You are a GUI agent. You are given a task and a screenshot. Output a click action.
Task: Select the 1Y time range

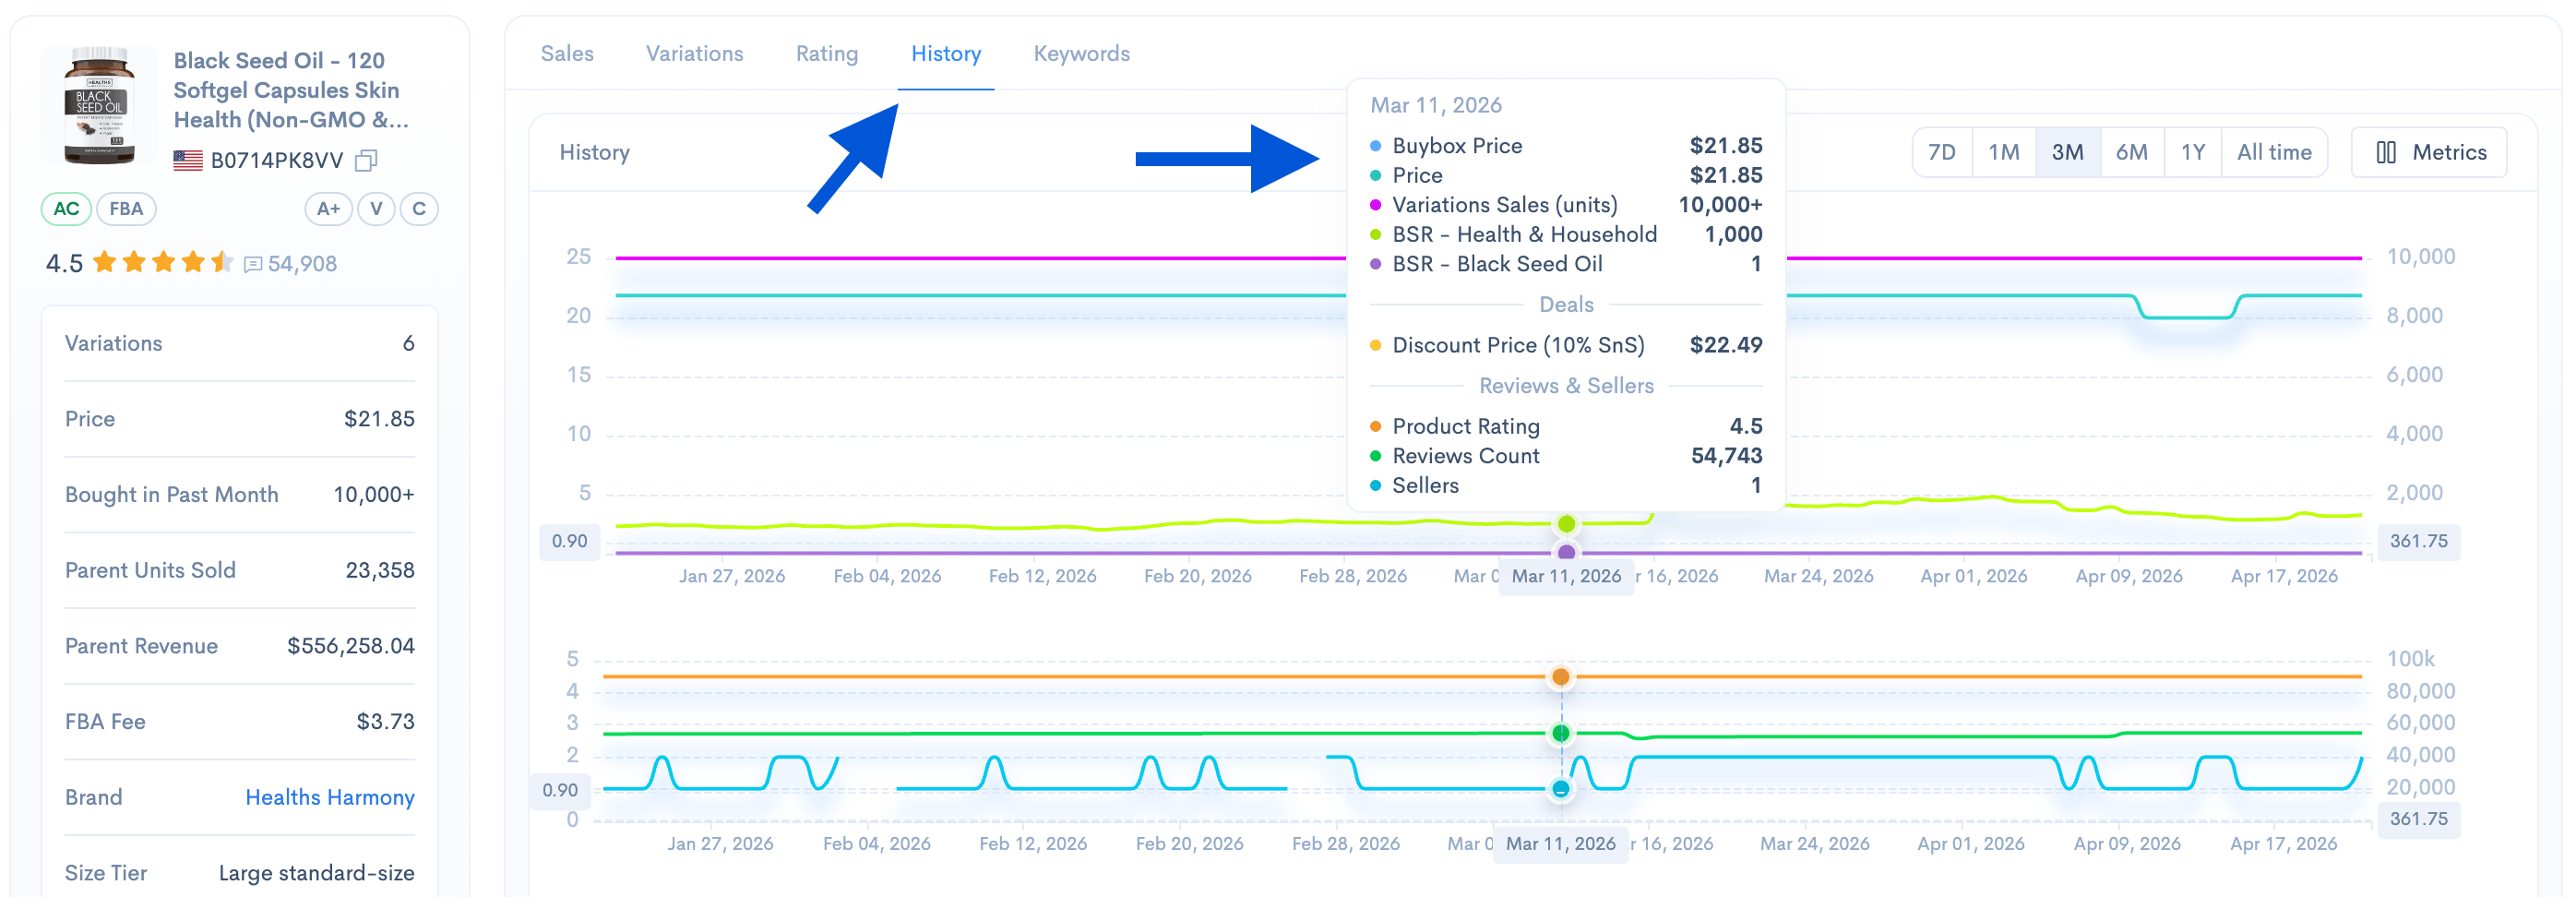tap(2192, 152)
